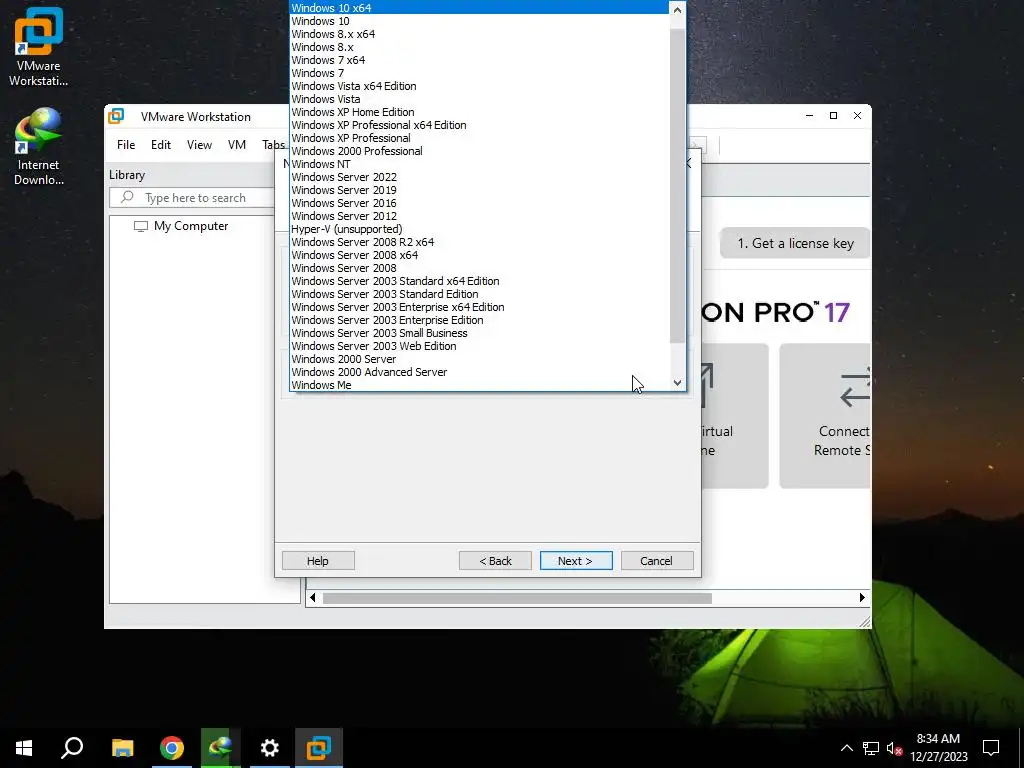Viewport: 1024px width, 768px height.
Task: Click the horizontal scrollbar right arrow
Action: [862, 598]
